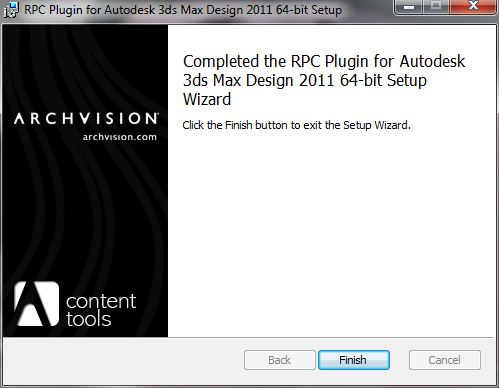Click the 'content tools' wording
Viewport: 499px width, 388px height.
[101, 310]
